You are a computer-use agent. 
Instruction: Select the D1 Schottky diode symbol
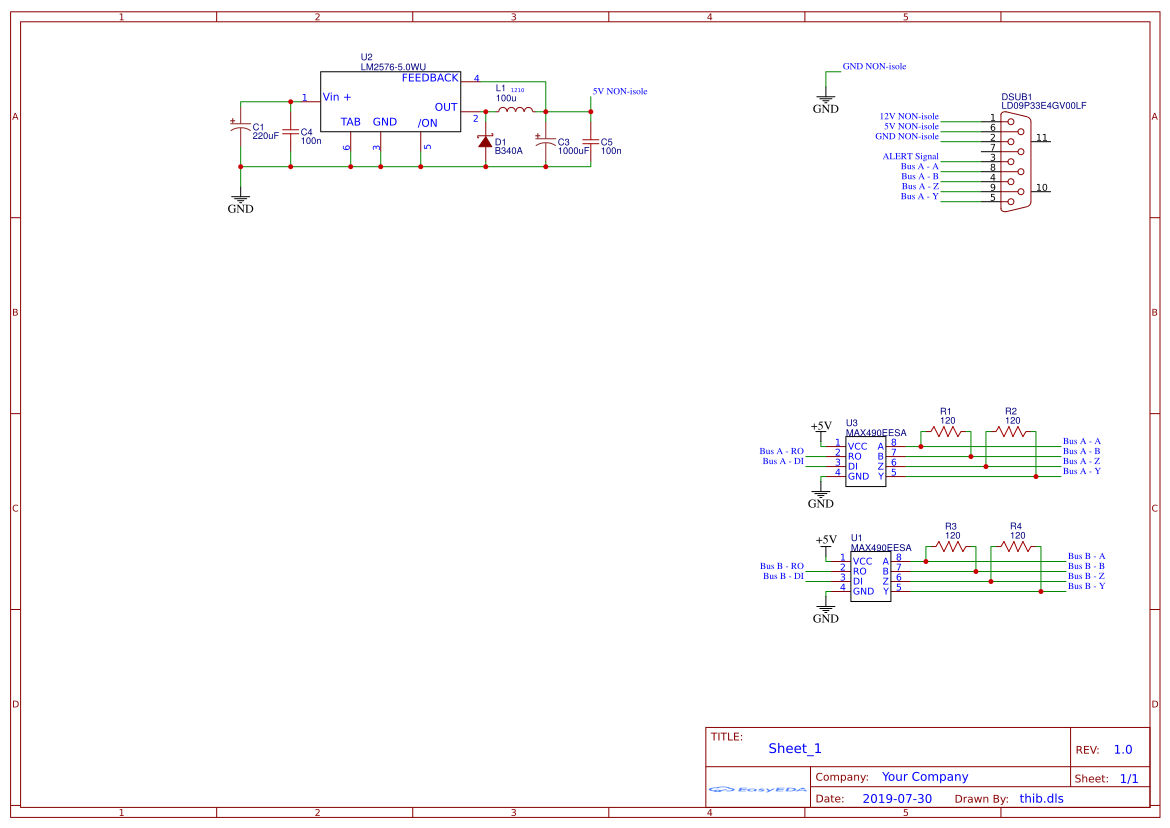[x=486, y=141]
